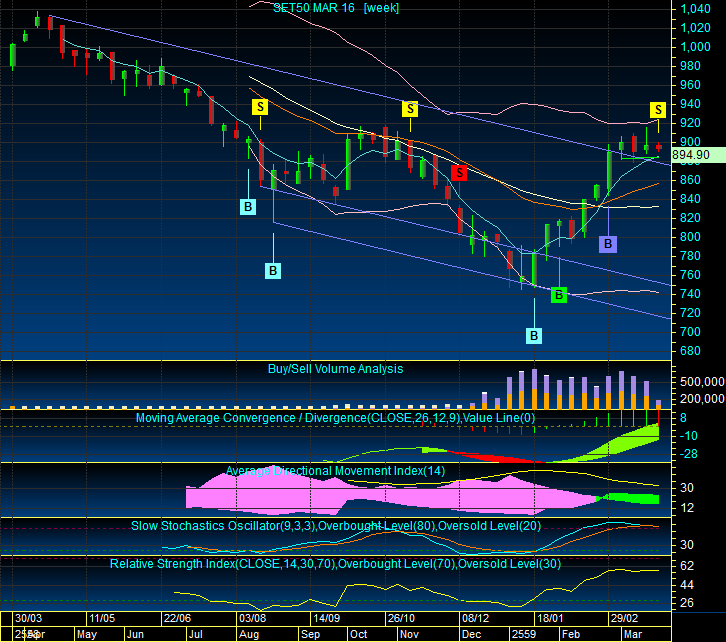Click the Oct month label
726x642 pixels.
[x=358, y=634]
